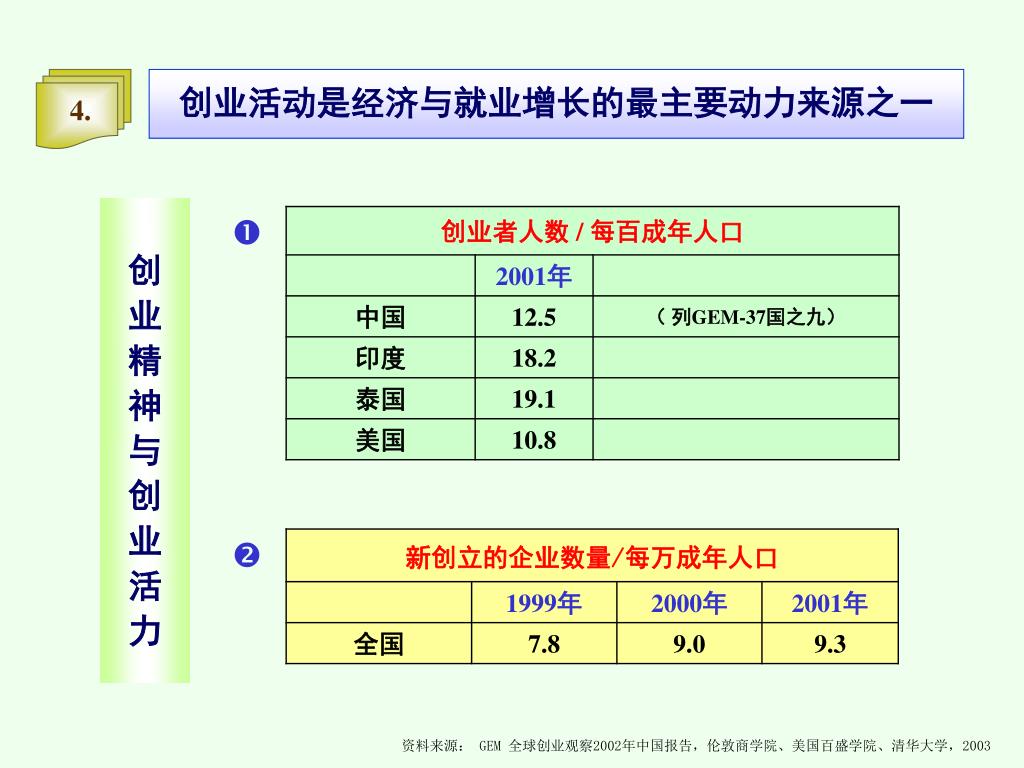Select the value 10.8
The width and height of the screenshot is (1024, 768).
coord(534,440)
